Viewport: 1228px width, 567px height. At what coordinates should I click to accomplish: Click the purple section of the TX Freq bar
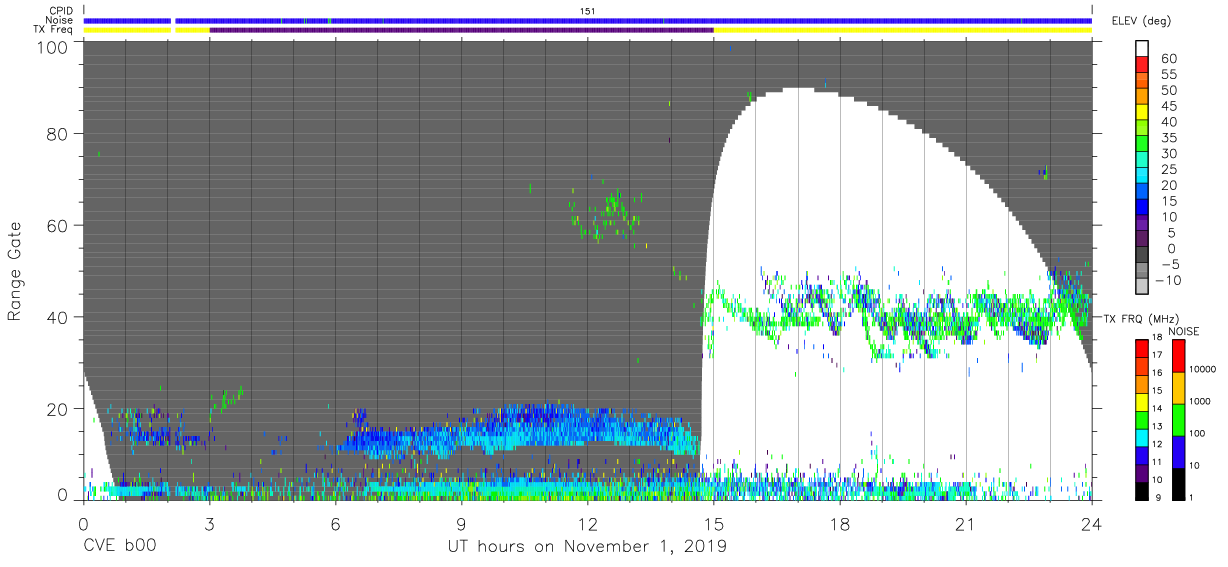point(461,30)
